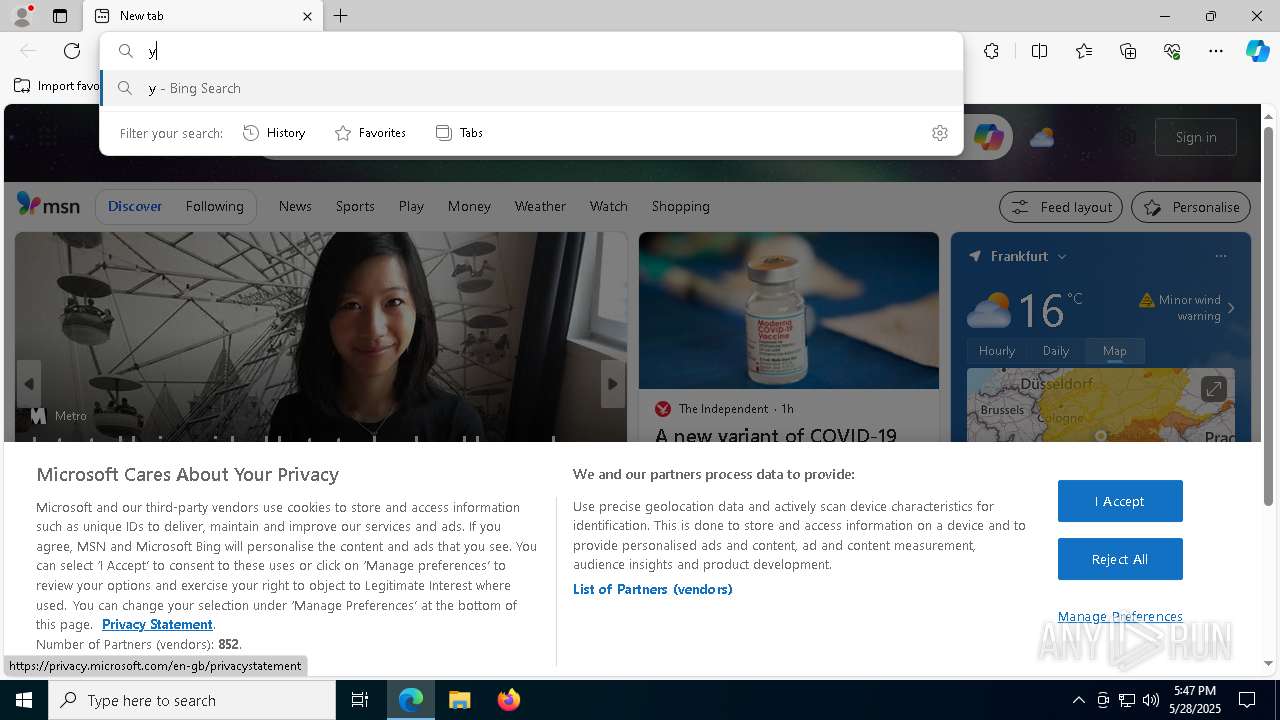The width and height of the screenshot is (1280, 720).
Task: Open the Minor wind warning alert
Action: tap(1180, 308)
